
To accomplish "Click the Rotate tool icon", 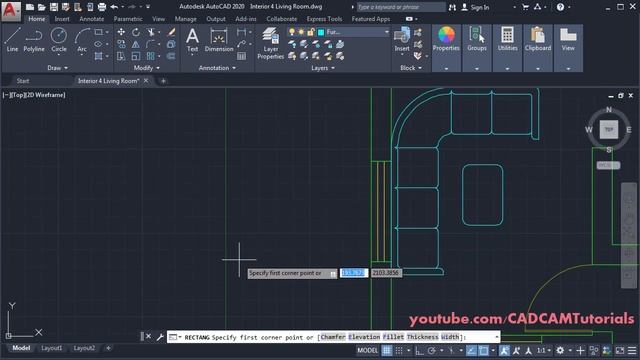I will tap(136, 32).
